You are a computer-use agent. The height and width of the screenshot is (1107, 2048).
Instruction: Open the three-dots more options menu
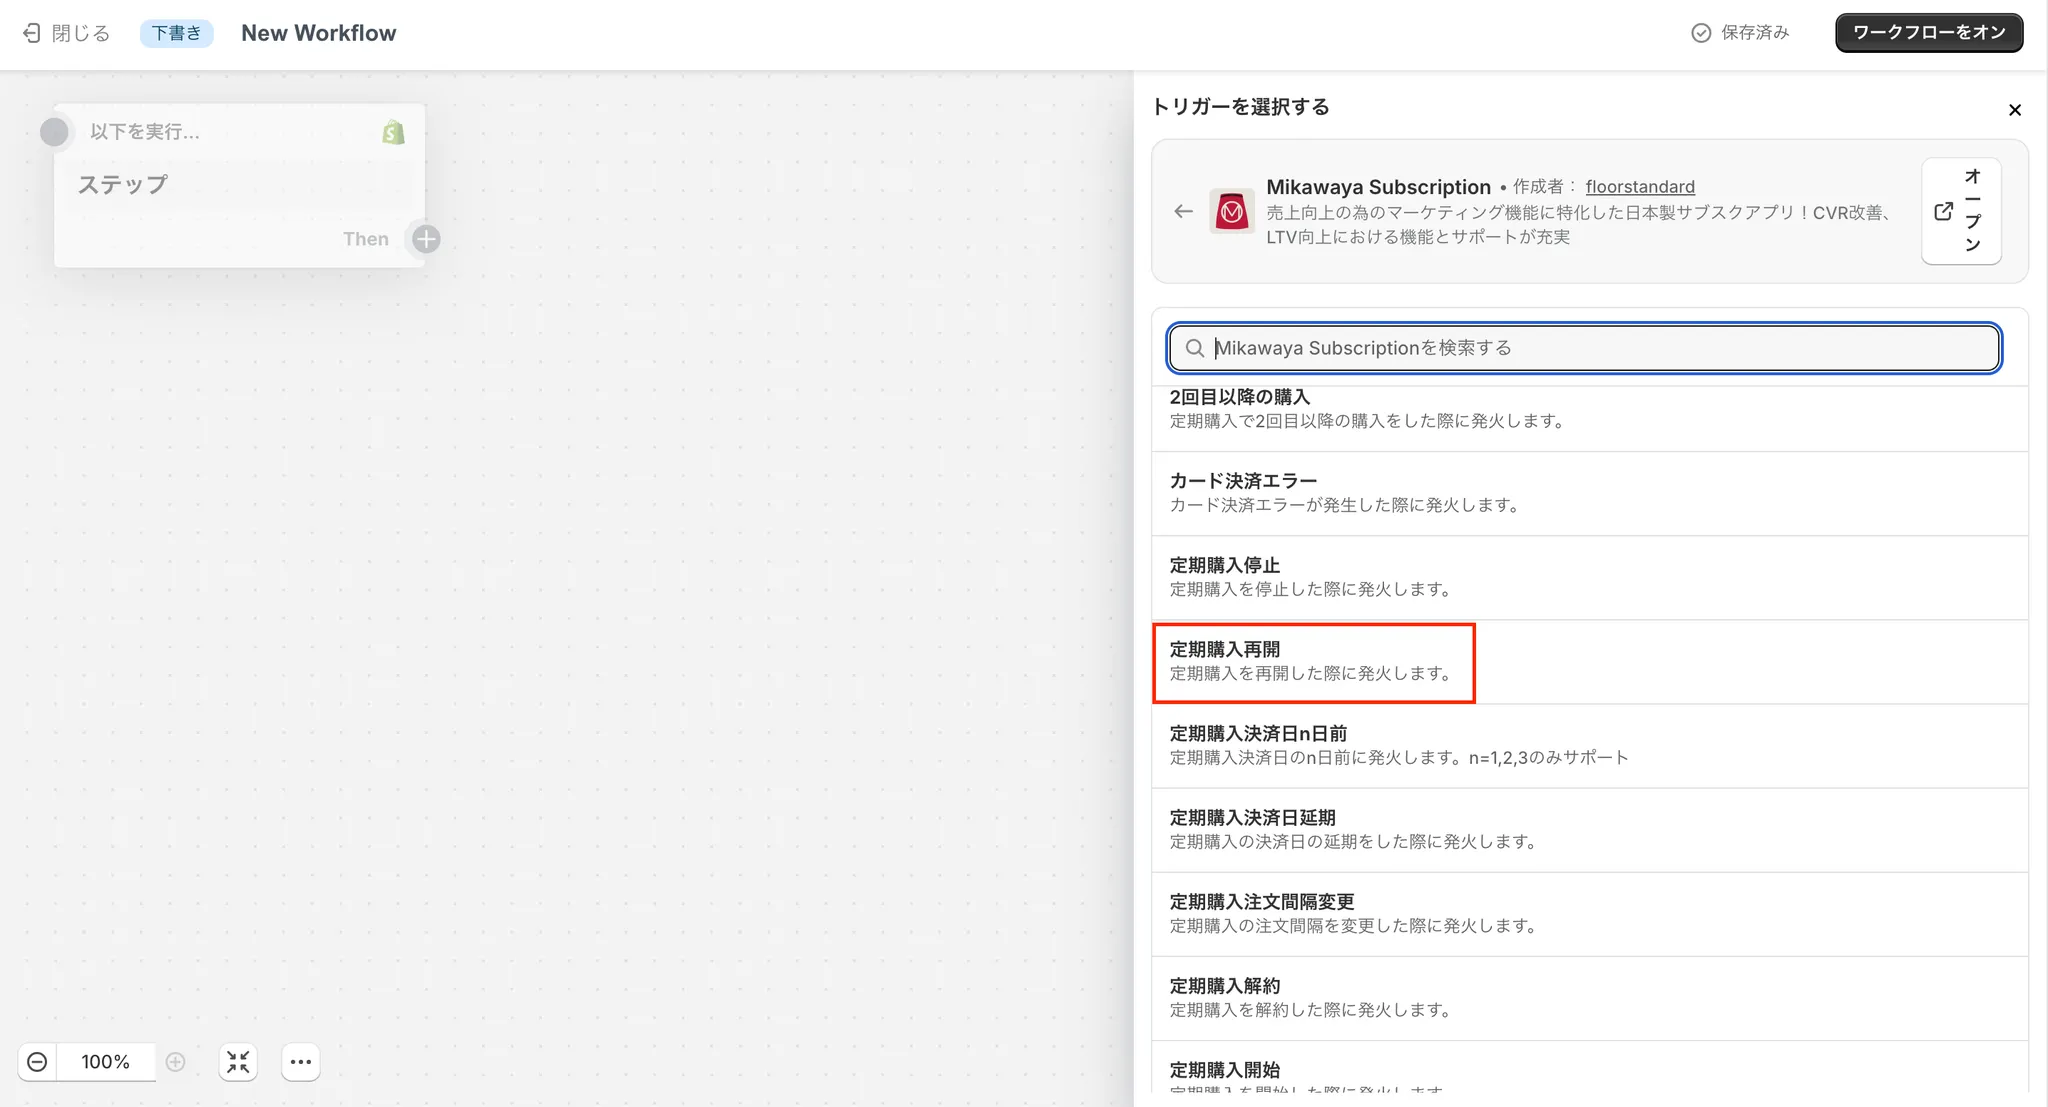pyautogui.click(x=301, y=1062)
